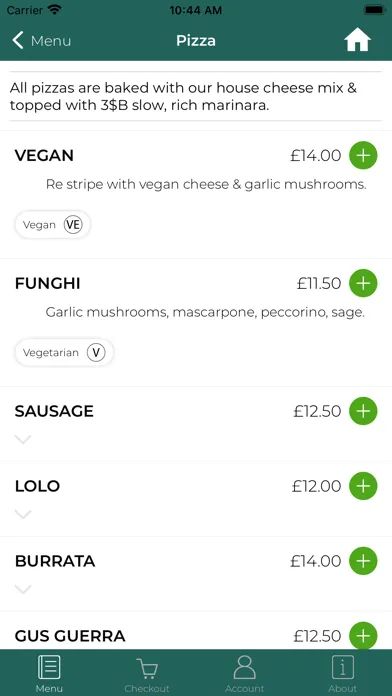This screenshot has width=392, height=696.
Task: Open the About tab
Action: 343,674
